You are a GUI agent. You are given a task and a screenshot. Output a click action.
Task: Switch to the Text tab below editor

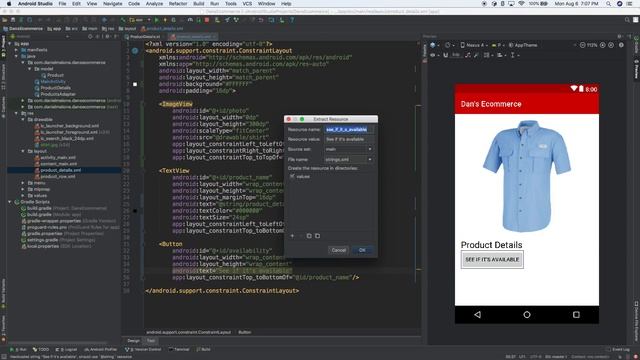pyautogui.click(x=151, y=340)
